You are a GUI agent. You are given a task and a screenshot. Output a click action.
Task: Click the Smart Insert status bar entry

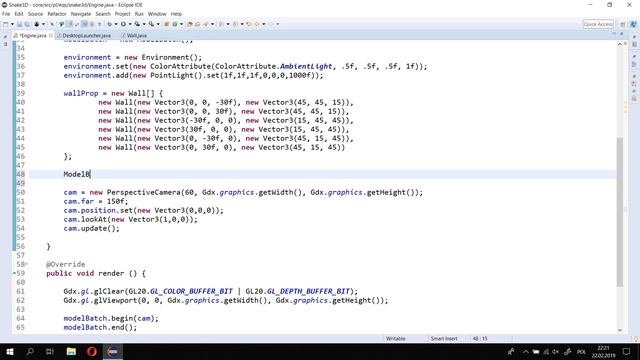pyautogui.click(x=444, y=338)
